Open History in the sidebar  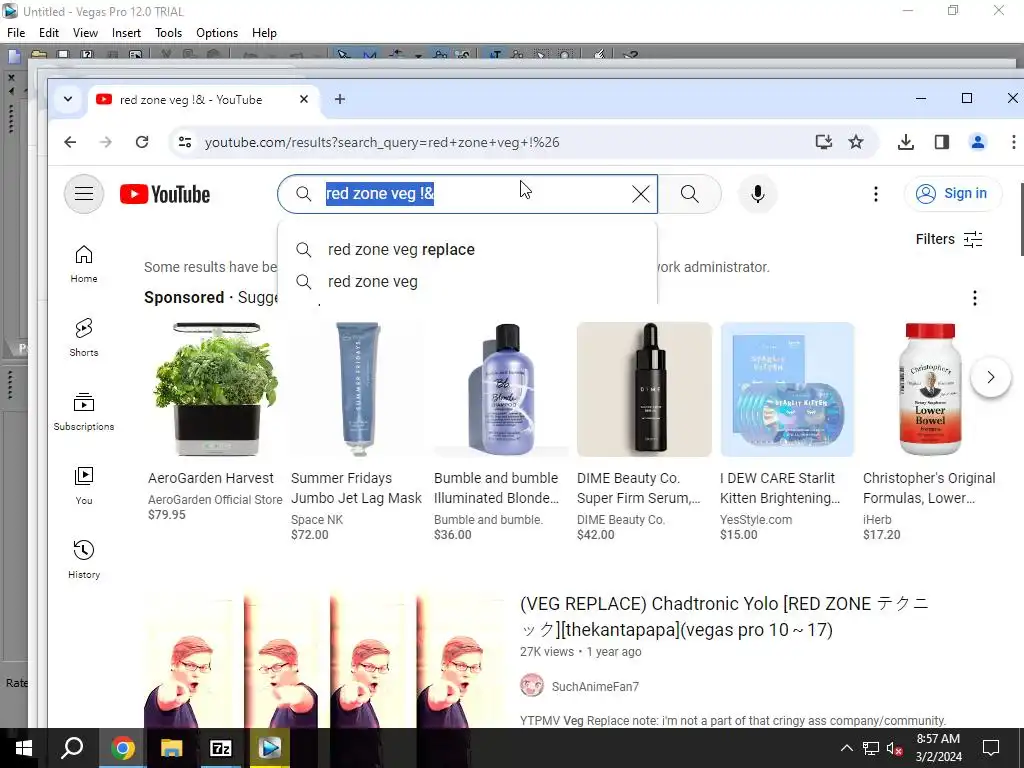click(x=84, y=560)
